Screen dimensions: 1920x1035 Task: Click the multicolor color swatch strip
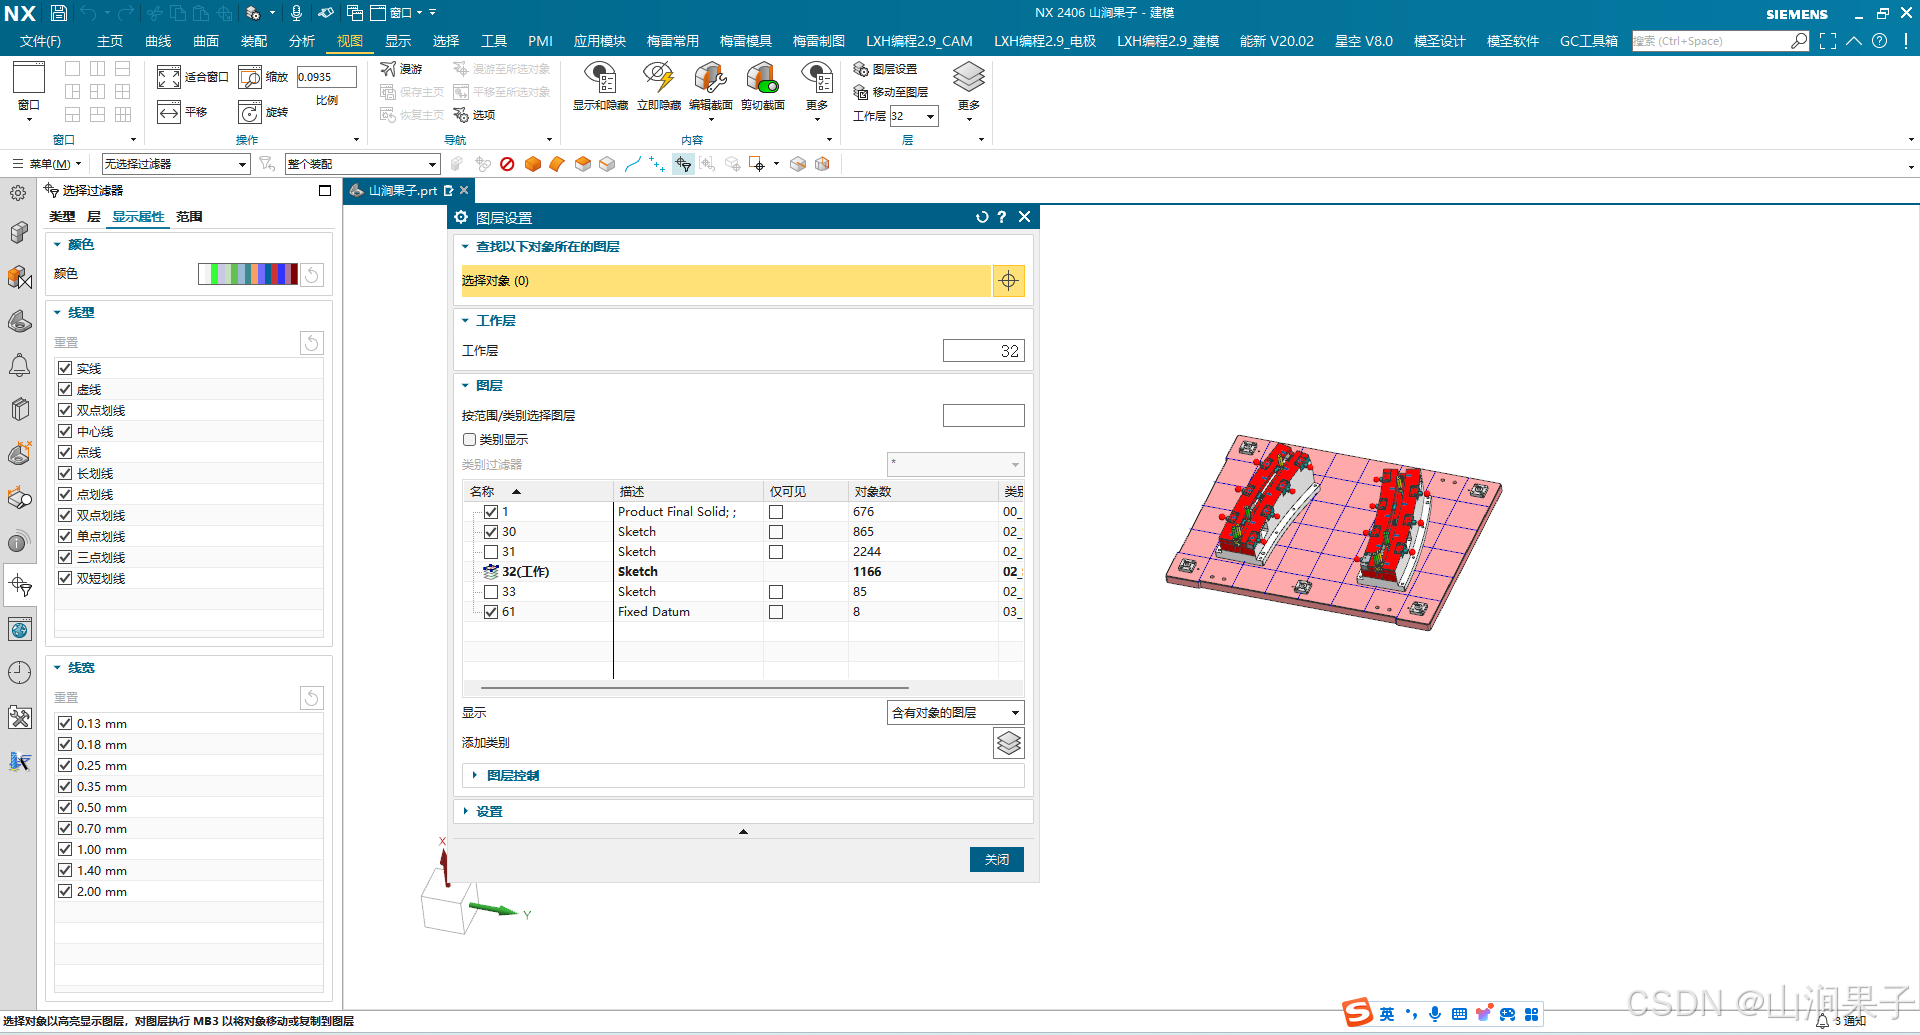[248, 274]
